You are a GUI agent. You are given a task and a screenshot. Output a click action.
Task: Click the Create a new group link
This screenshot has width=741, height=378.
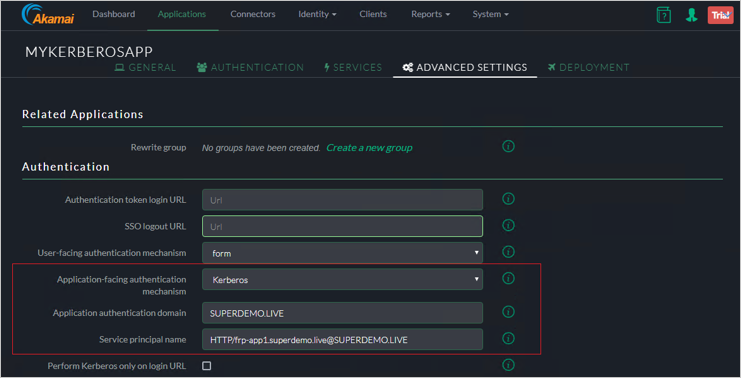(x=369, y=148)
